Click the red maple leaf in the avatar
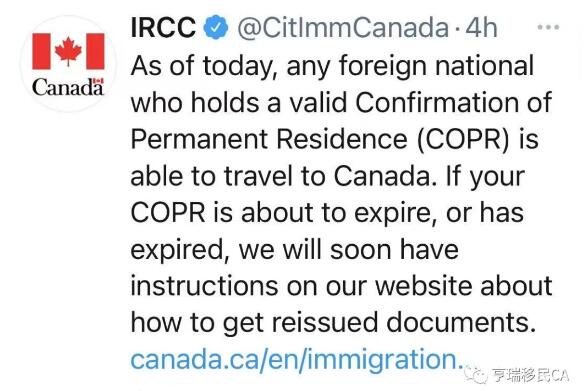 (x=68, y=51)
